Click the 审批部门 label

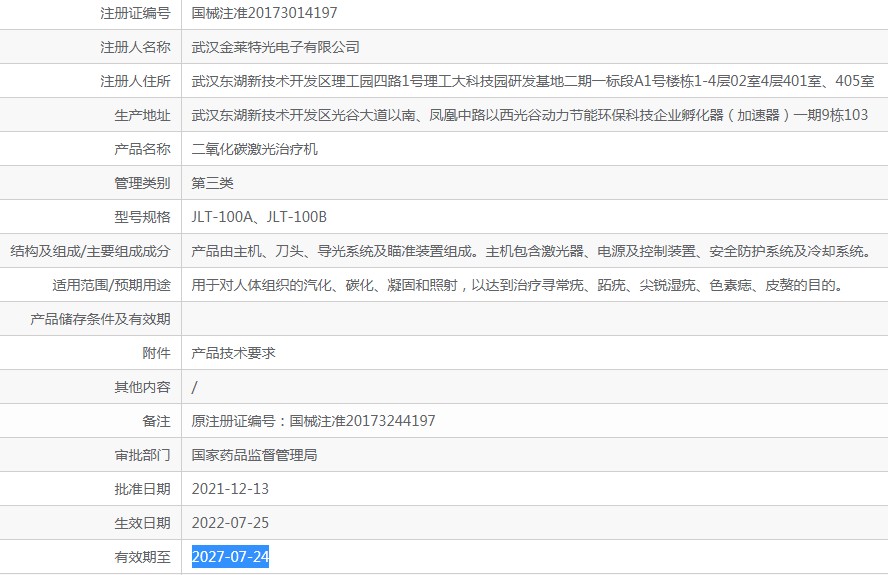142,455
